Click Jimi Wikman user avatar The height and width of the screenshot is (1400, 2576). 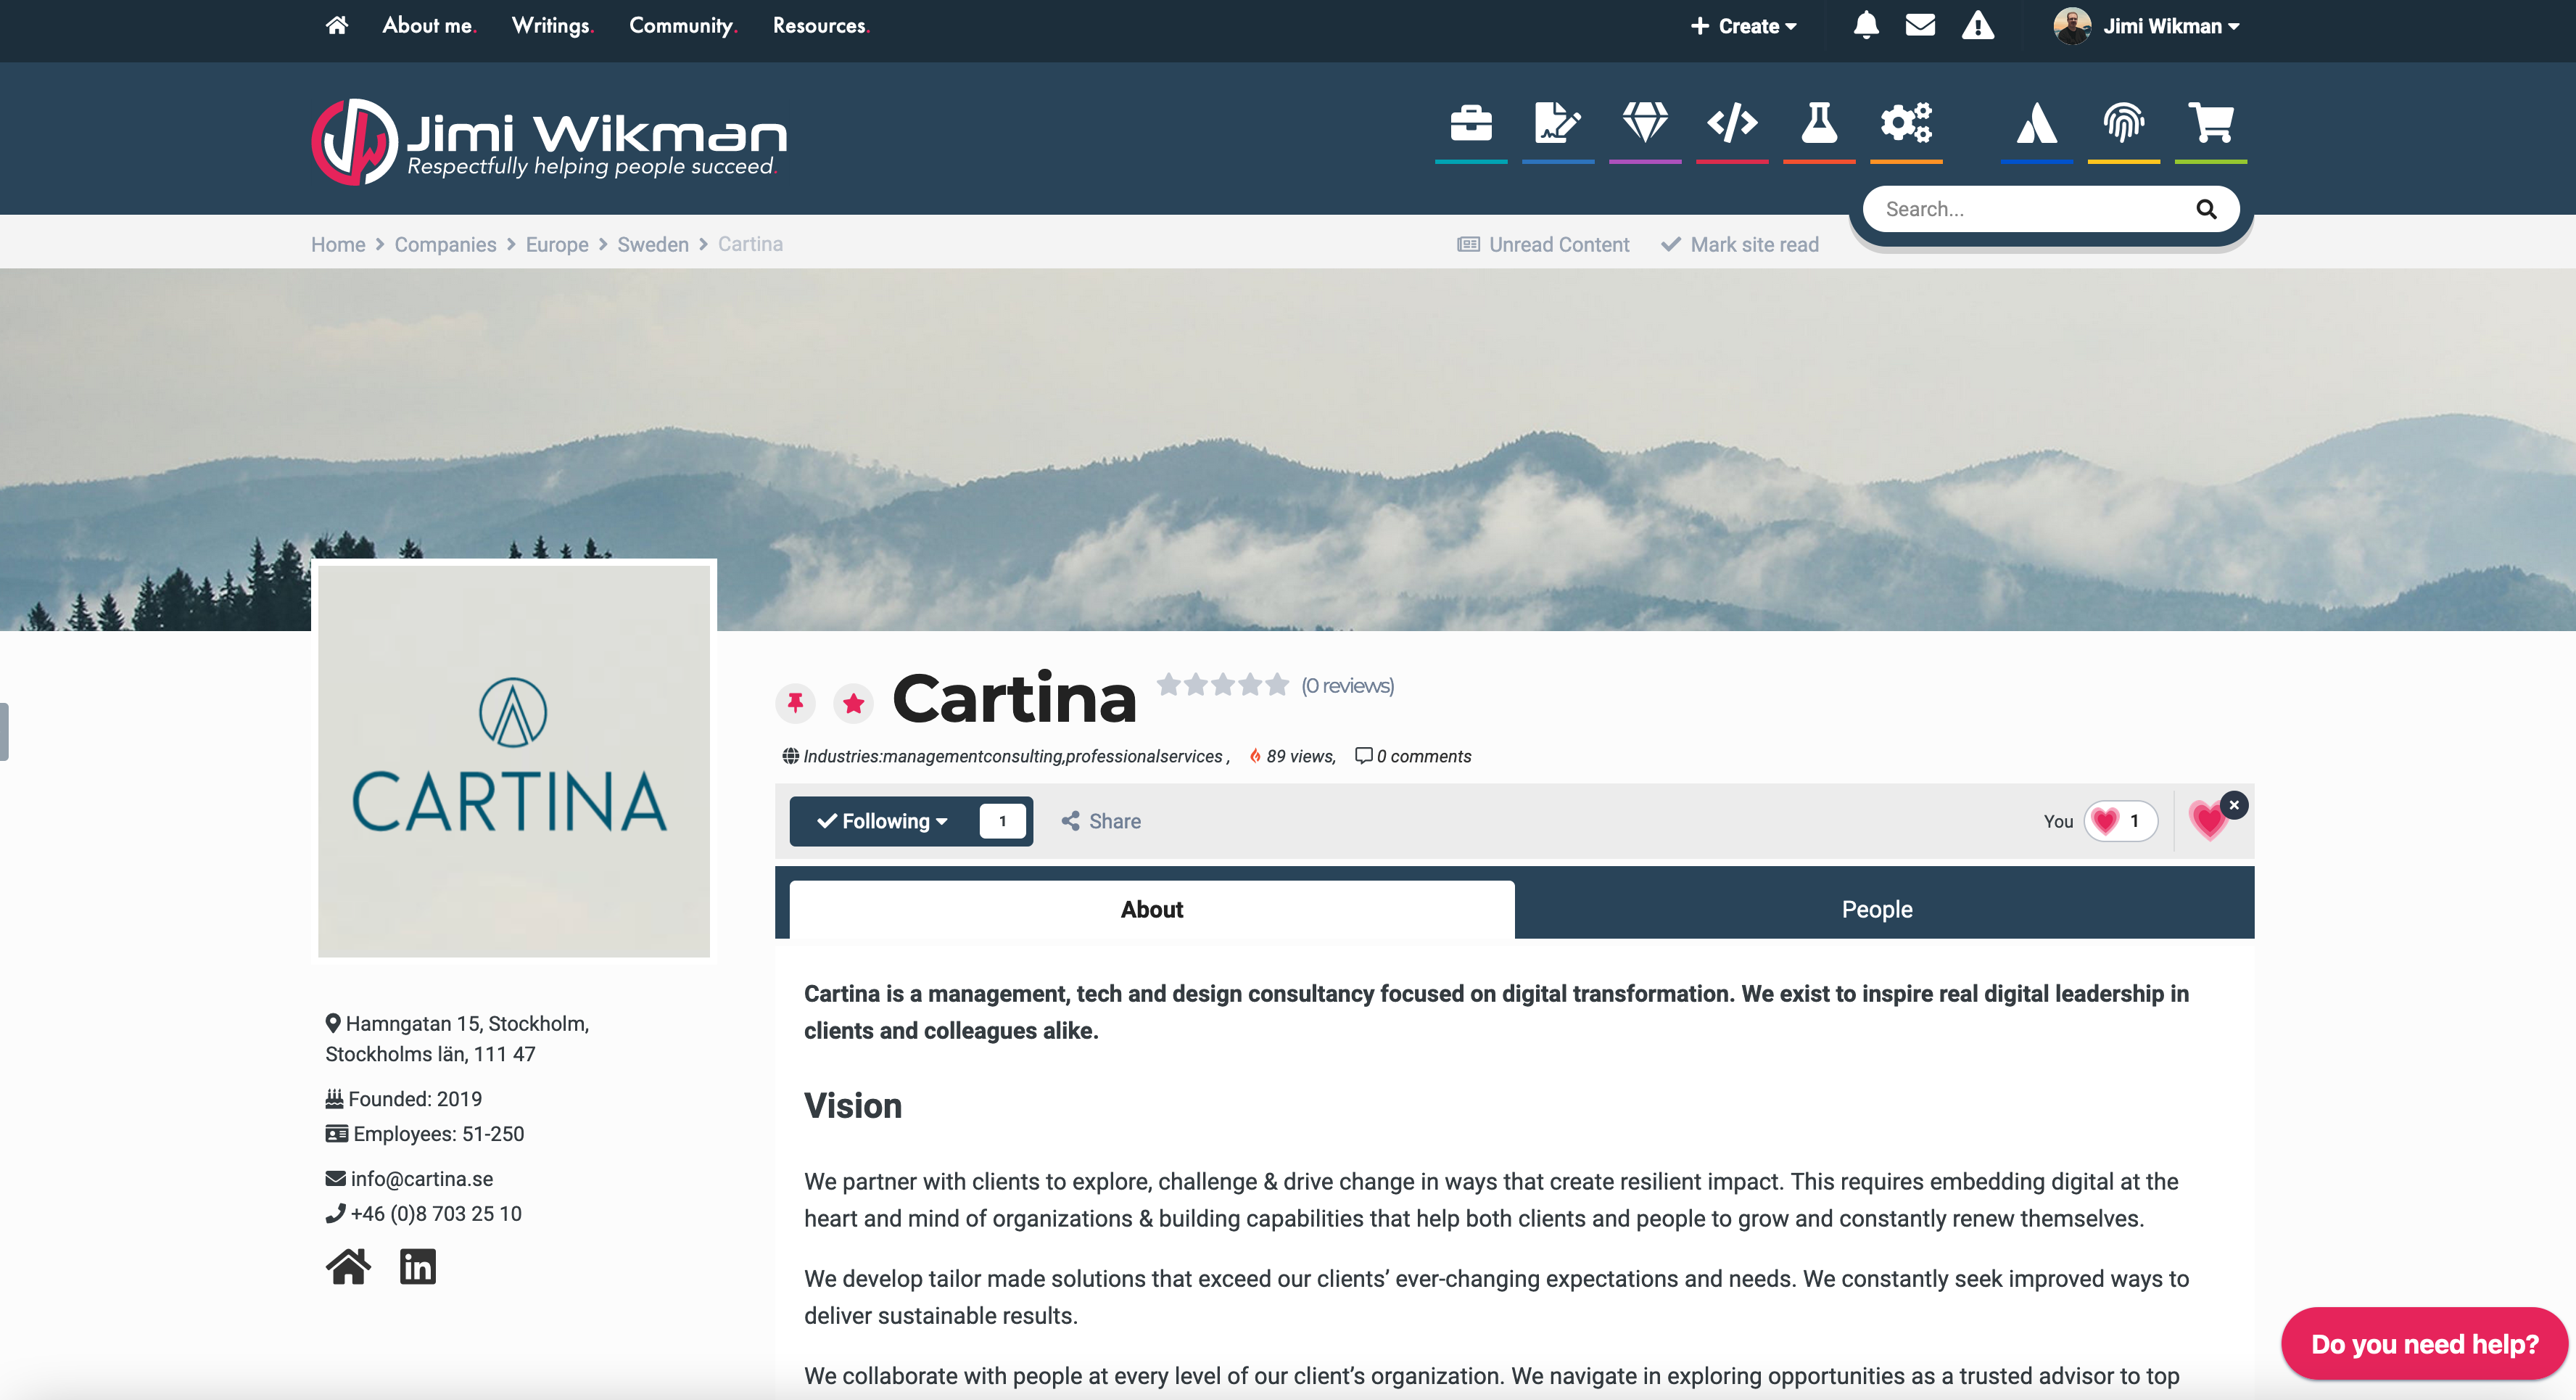coord(2072,26)
